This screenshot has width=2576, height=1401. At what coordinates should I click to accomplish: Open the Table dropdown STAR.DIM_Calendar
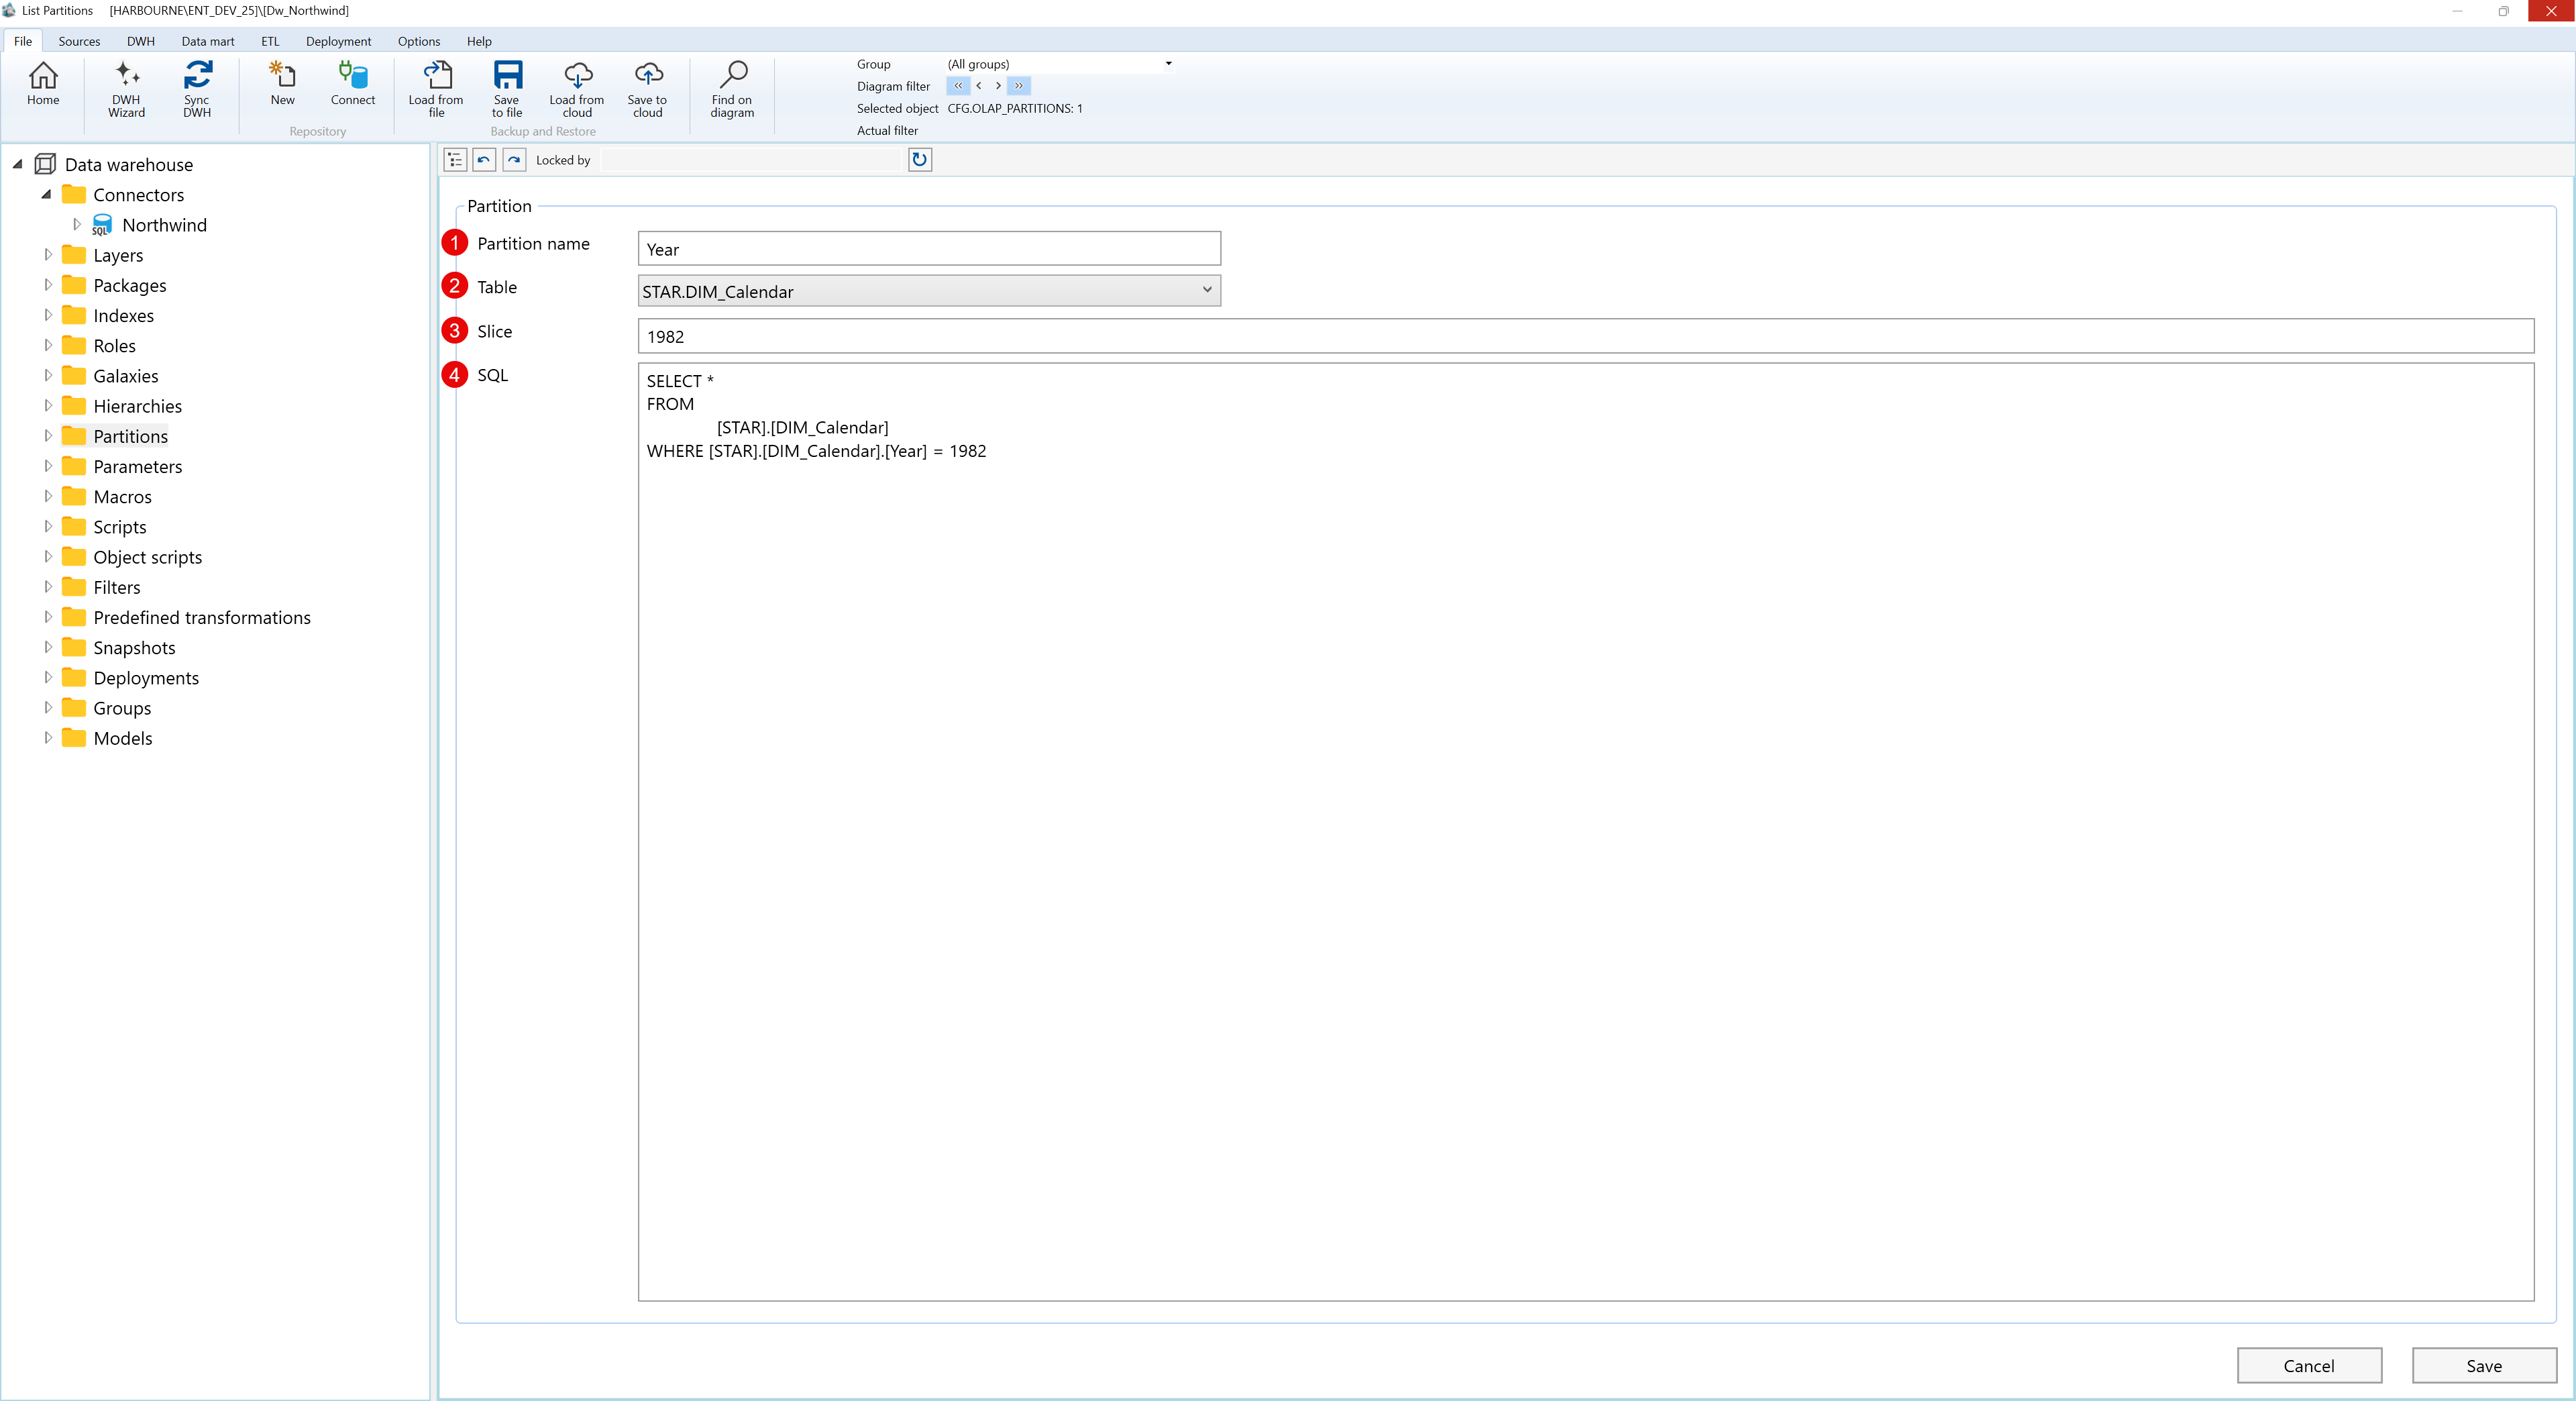(x=1207, y=291)
